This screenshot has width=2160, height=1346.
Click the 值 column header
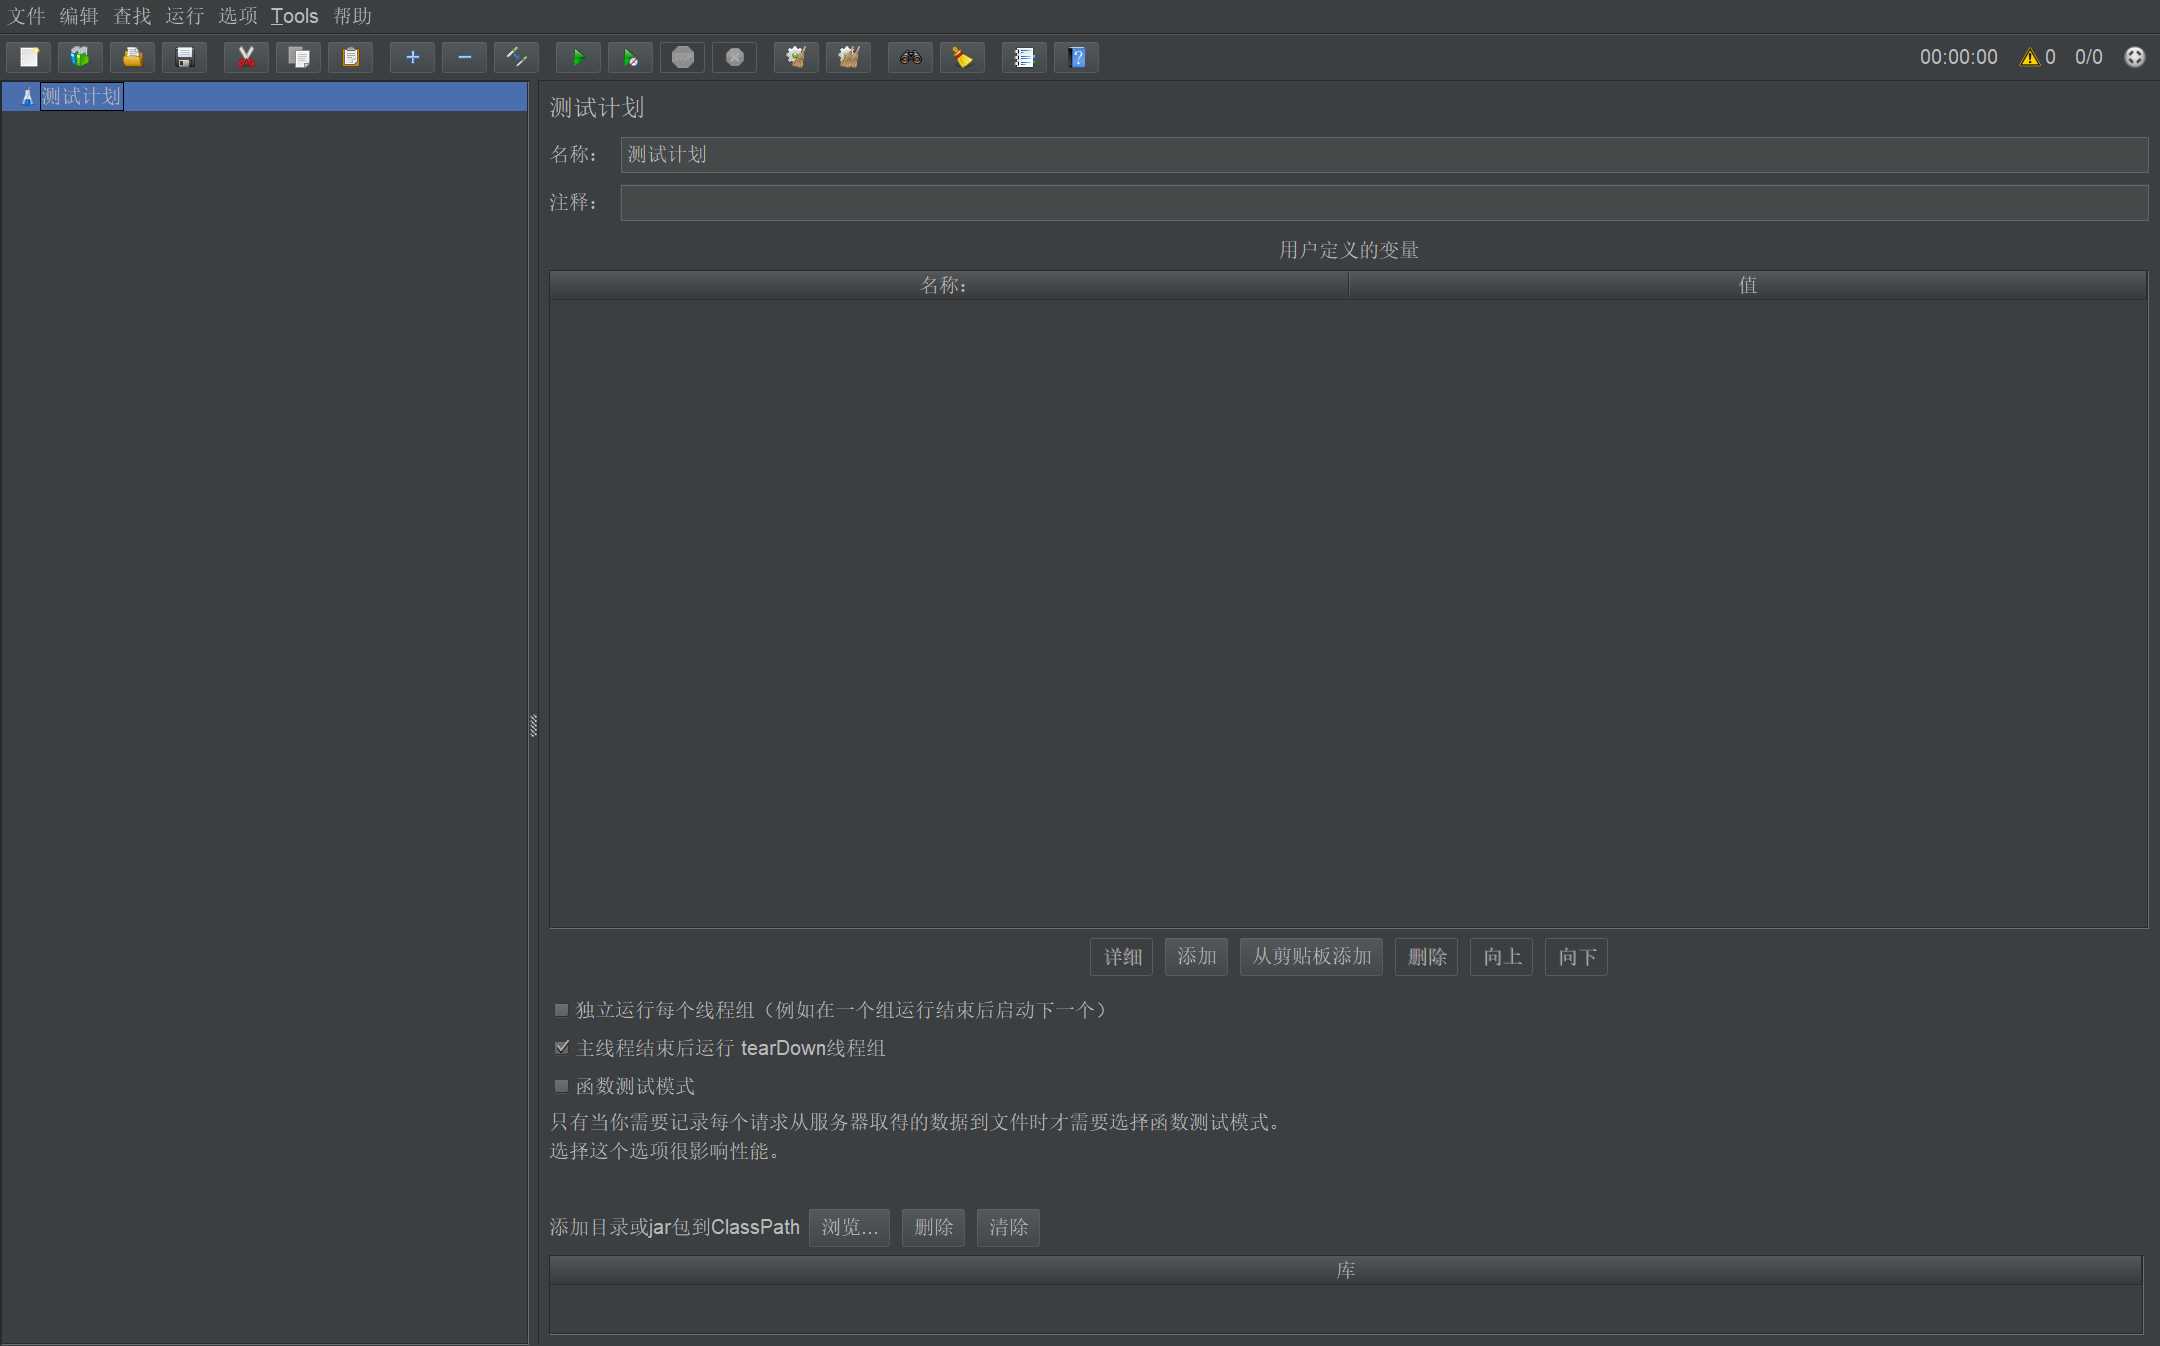pyautogui.click(x=1747, y=285)
